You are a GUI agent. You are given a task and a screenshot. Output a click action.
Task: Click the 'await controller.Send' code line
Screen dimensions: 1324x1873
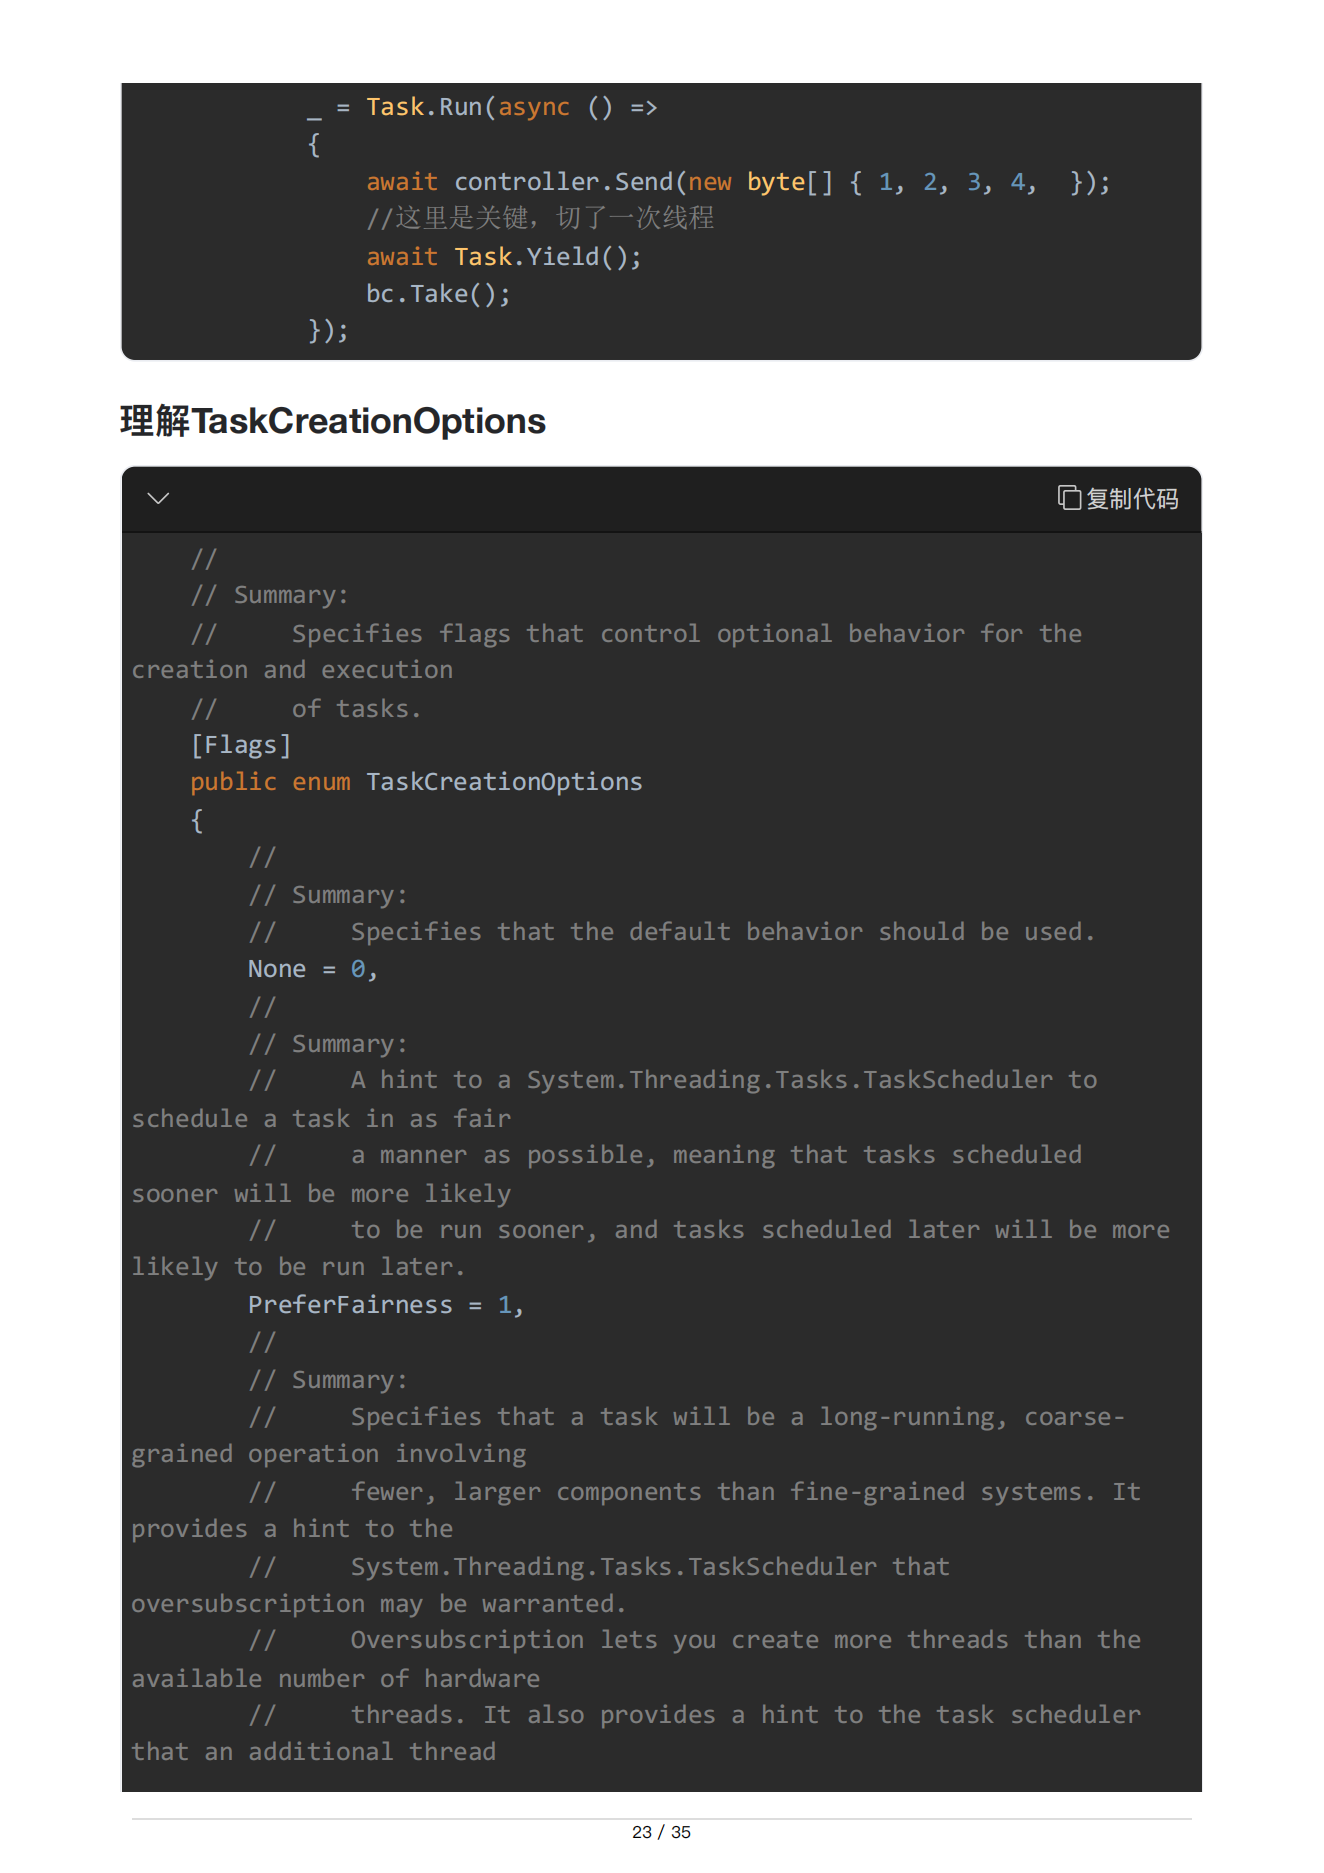[x=738, y=182]
